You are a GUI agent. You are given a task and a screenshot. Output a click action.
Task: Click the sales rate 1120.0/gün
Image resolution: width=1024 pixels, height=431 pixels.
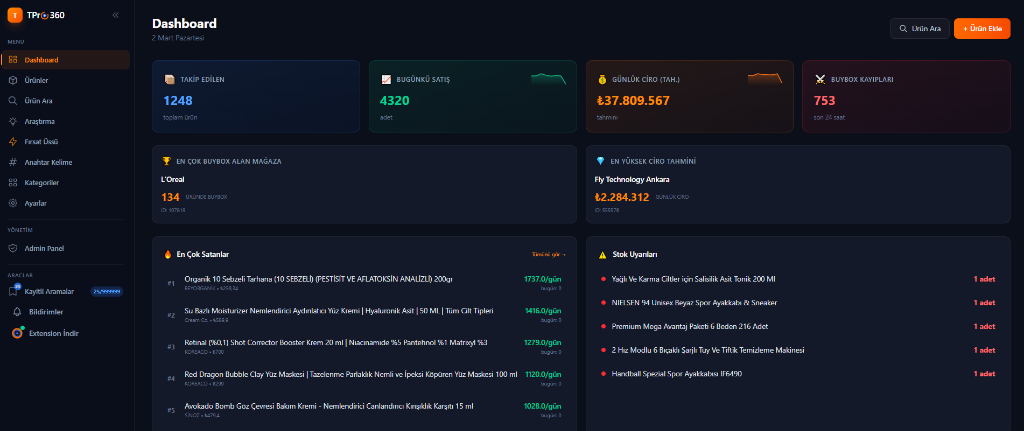[542, 374]
